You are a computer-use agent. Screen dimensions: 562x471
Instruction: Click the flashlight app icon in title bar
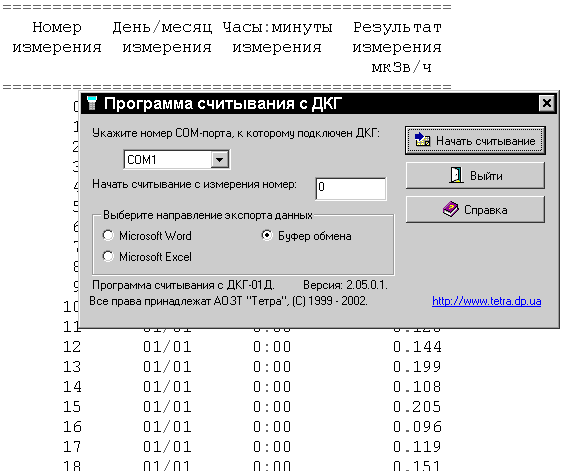pos(92,103)
